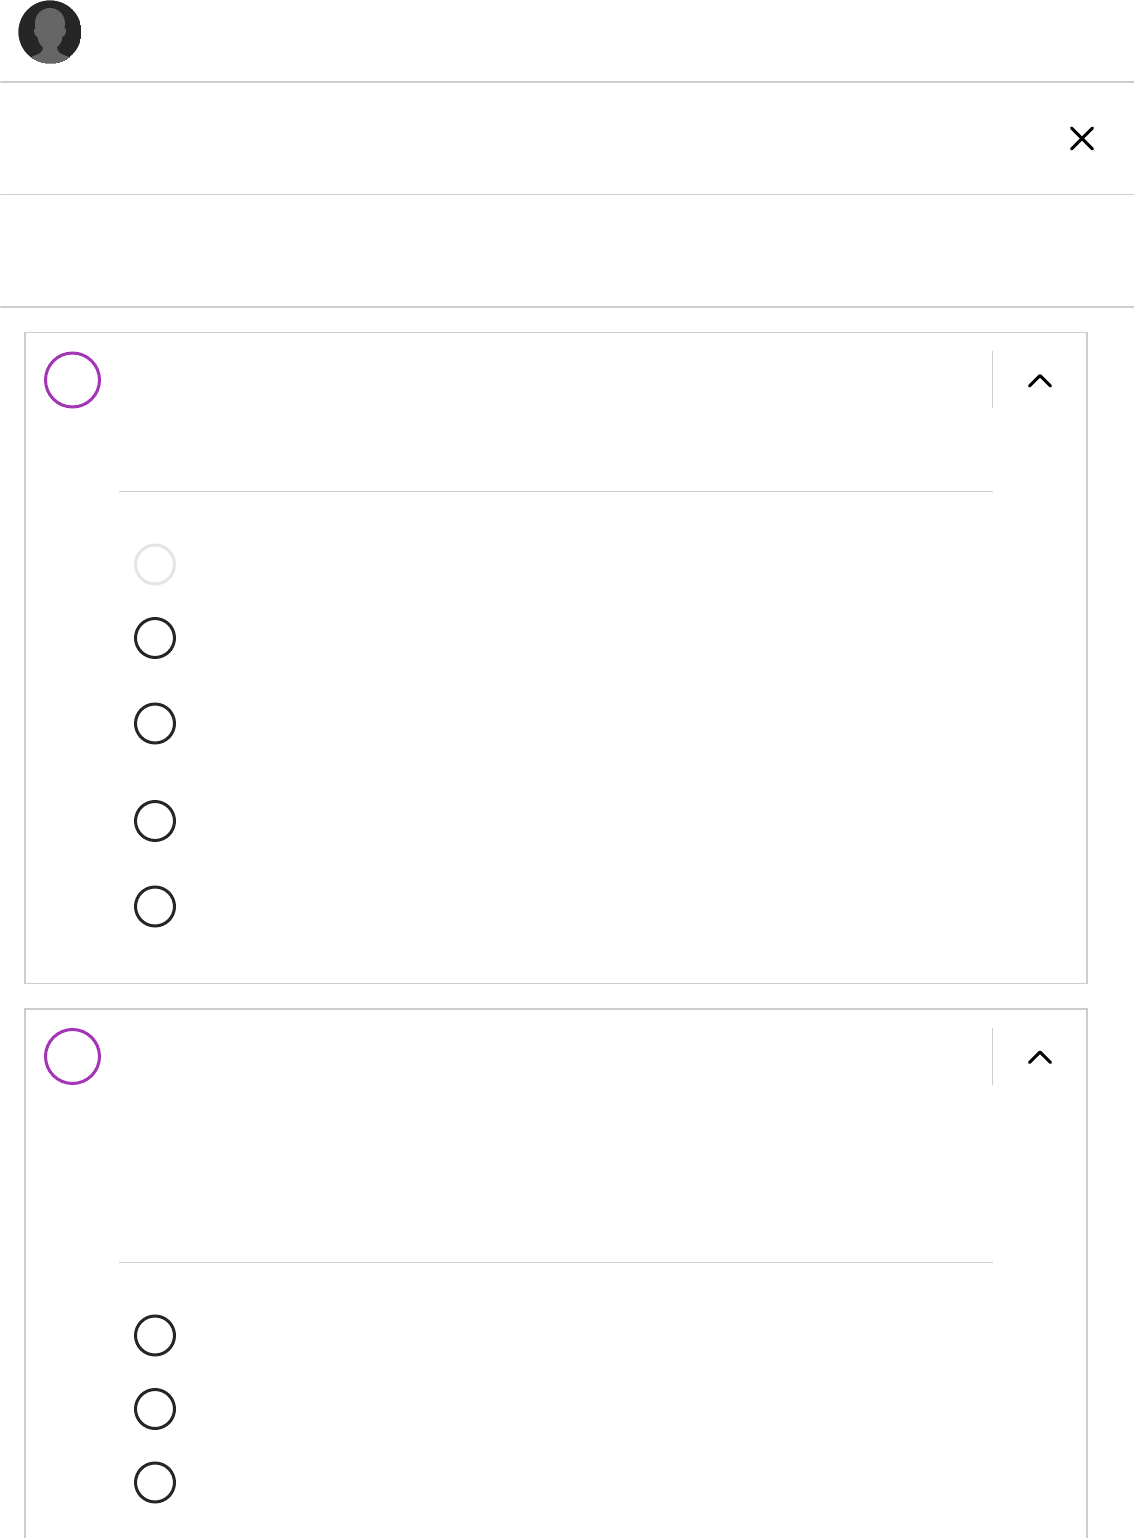Click the second card's purple status circle
This screenshot has height=1538, width=1134.
tap(73, 1057)
